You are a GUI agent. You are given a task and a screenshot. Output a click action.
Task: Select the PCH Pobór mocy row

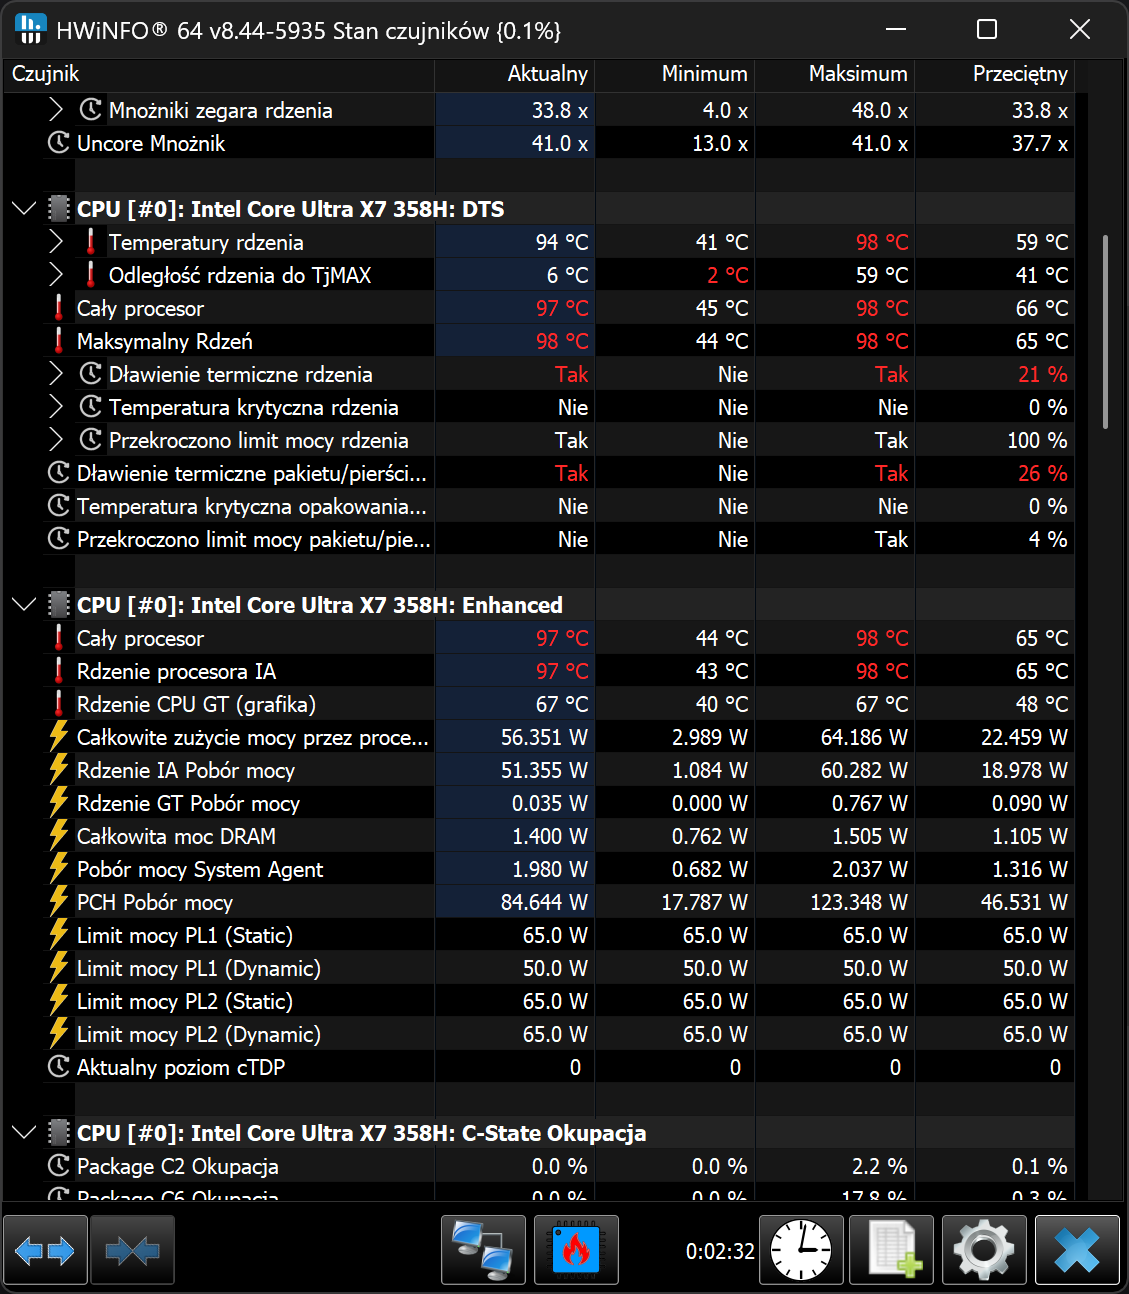155,902
